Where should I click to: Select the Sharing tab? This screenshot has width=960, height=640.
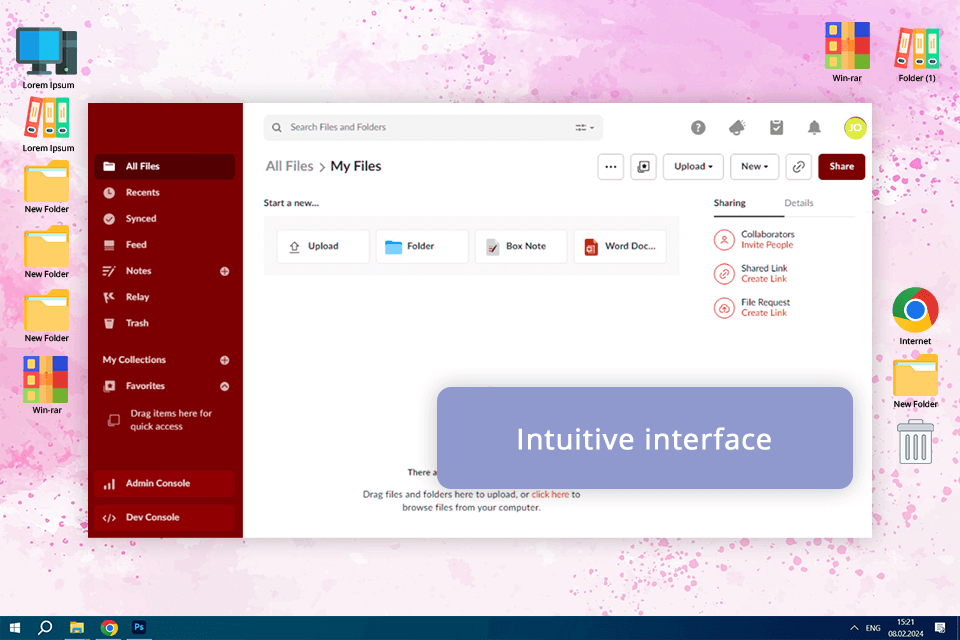(729, 203)
